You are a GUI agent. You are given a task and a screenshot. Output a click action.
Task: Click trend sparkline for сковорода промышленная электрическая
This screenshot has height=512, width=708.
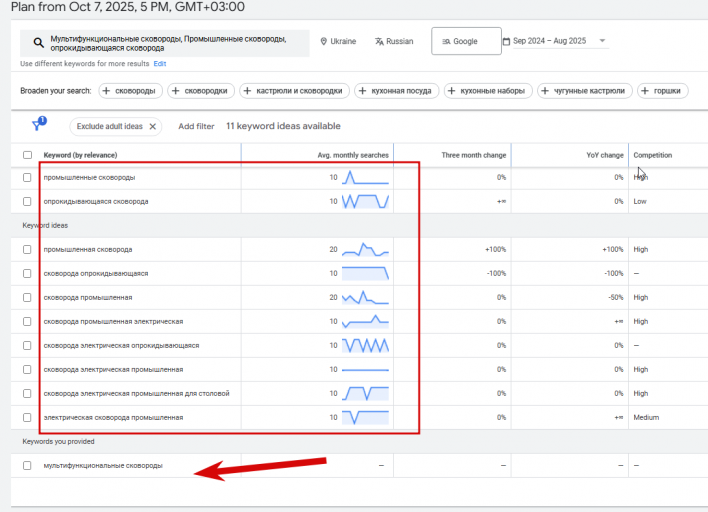[365, 321]
